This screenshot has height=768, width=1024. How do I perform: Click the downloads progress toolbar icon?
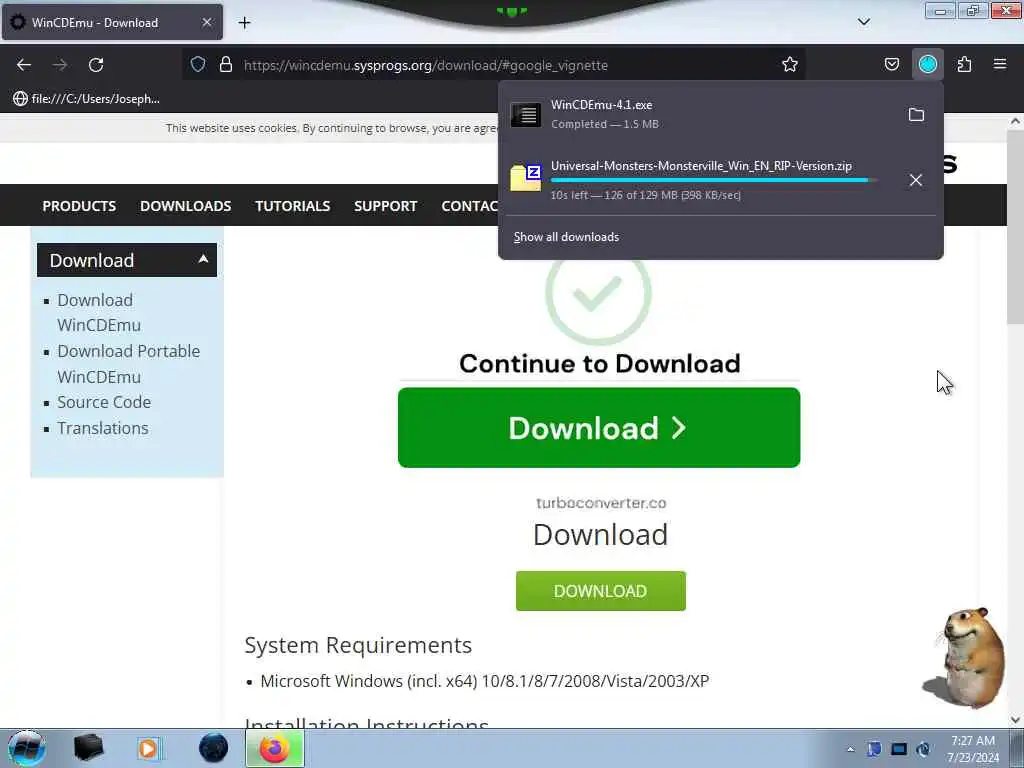tap(927, 64)
